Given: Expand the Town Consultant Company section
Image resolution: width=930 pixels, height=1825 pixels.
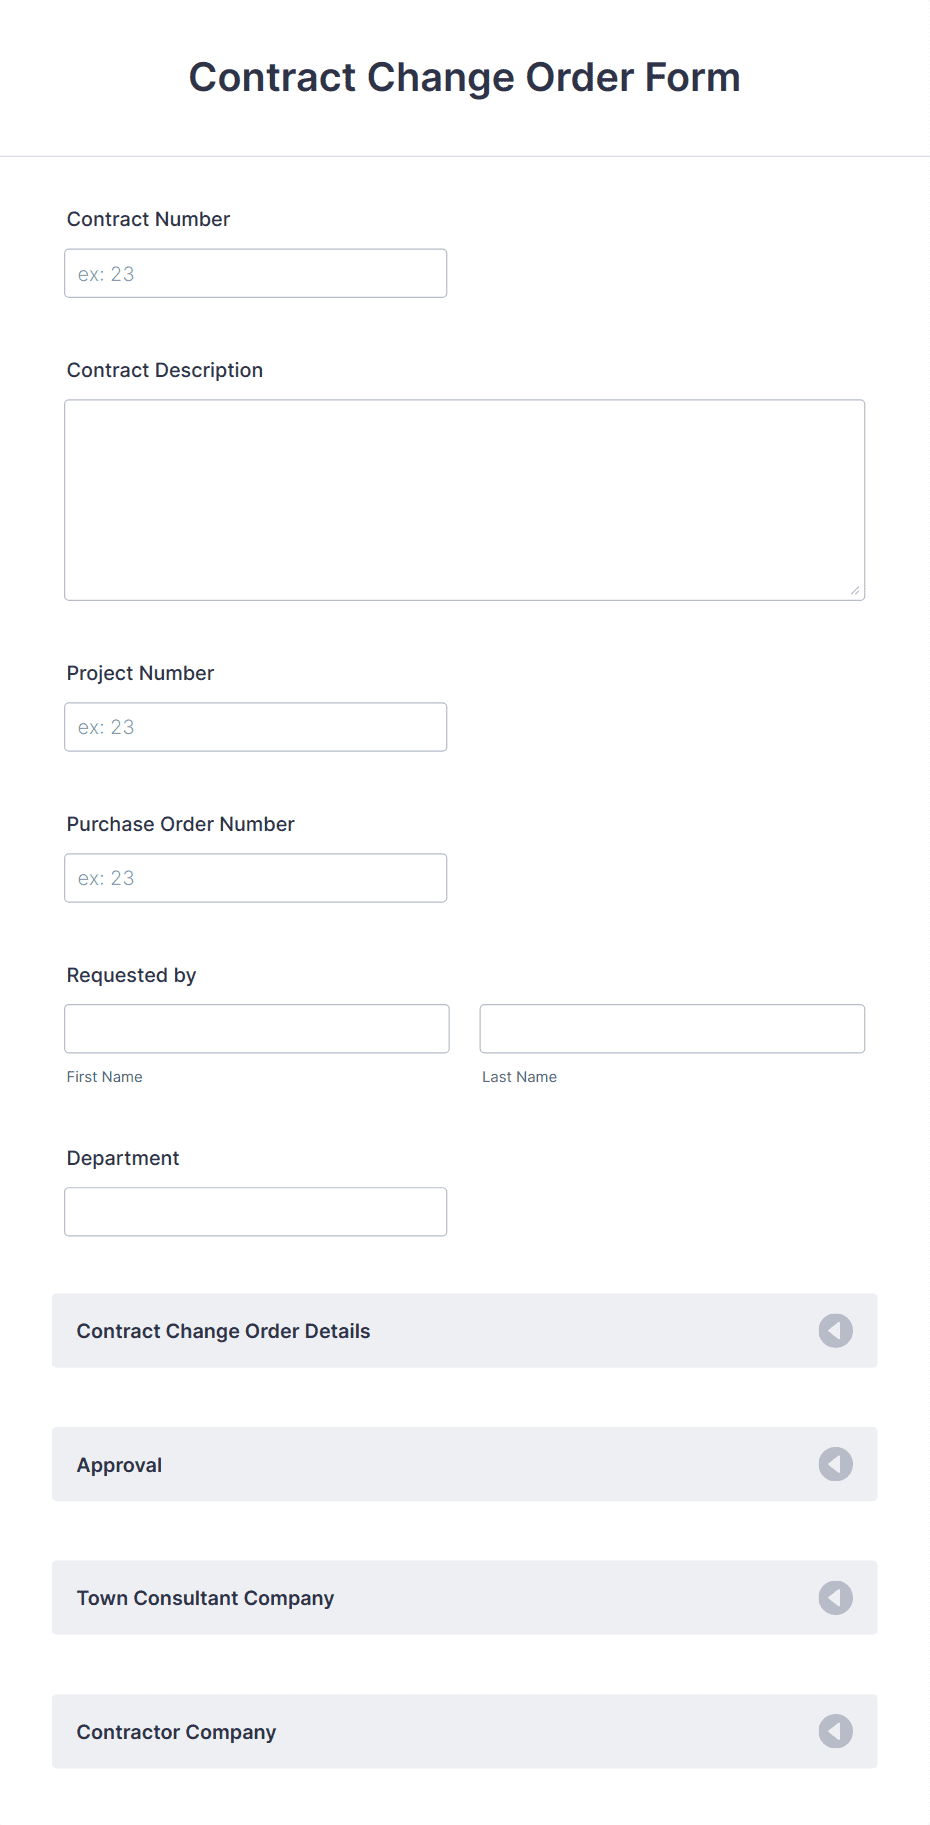Looking at the screenshot, I should [465, 1598].
